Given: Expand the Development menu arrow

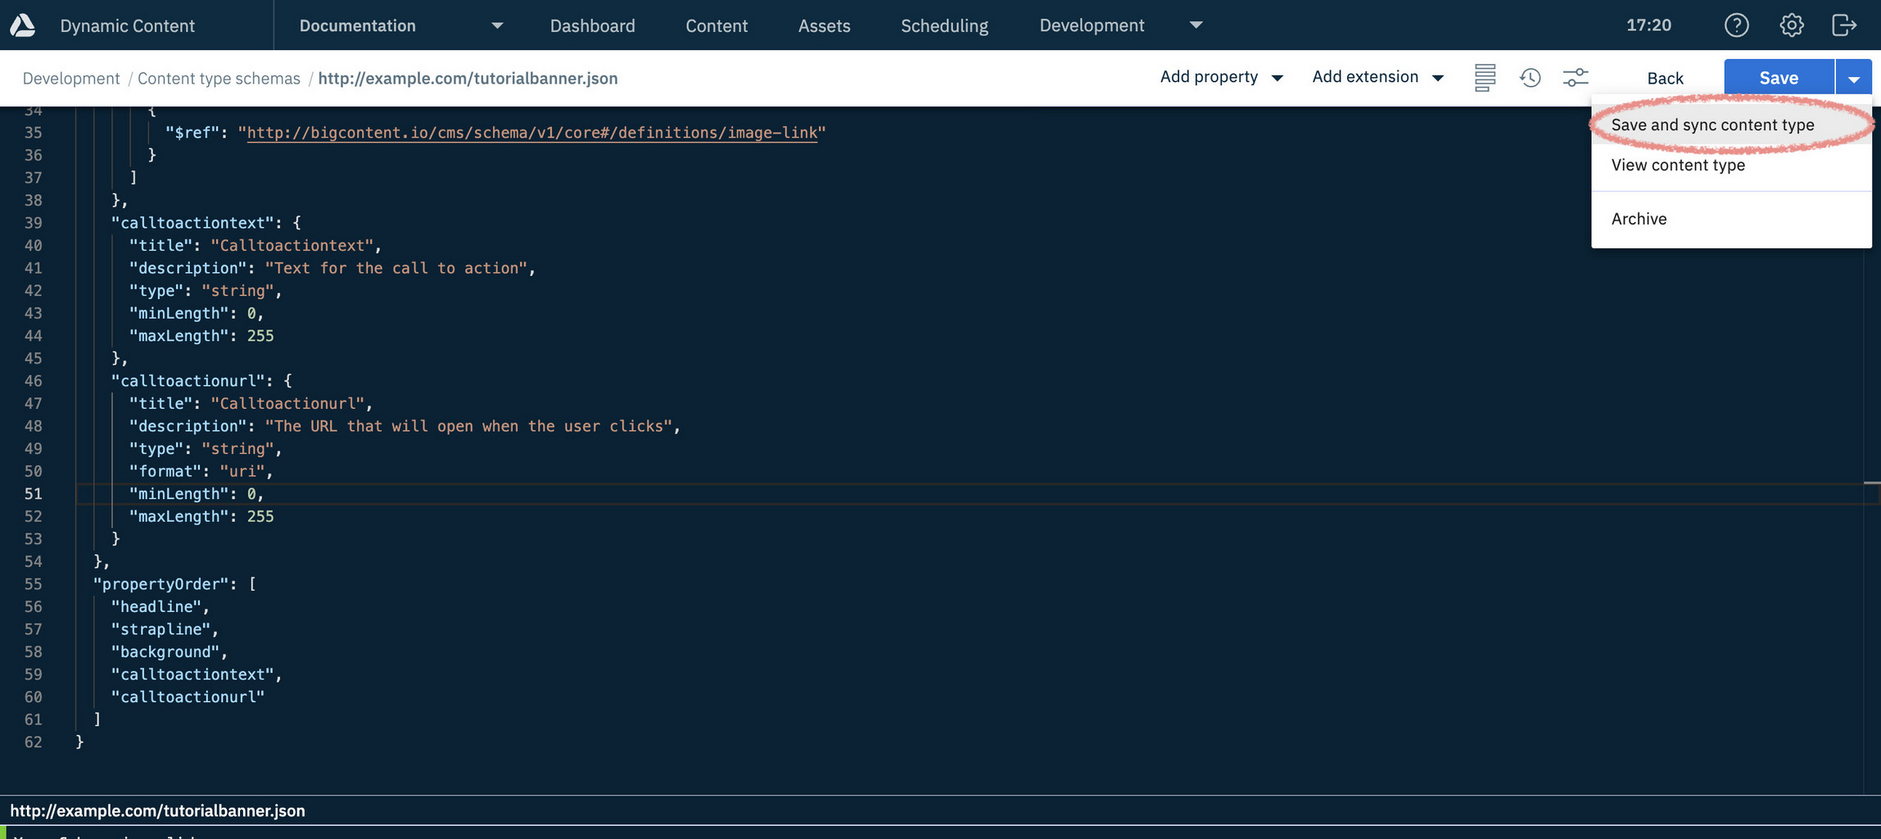Looking at the screenshot, I should coord(1196,25).
